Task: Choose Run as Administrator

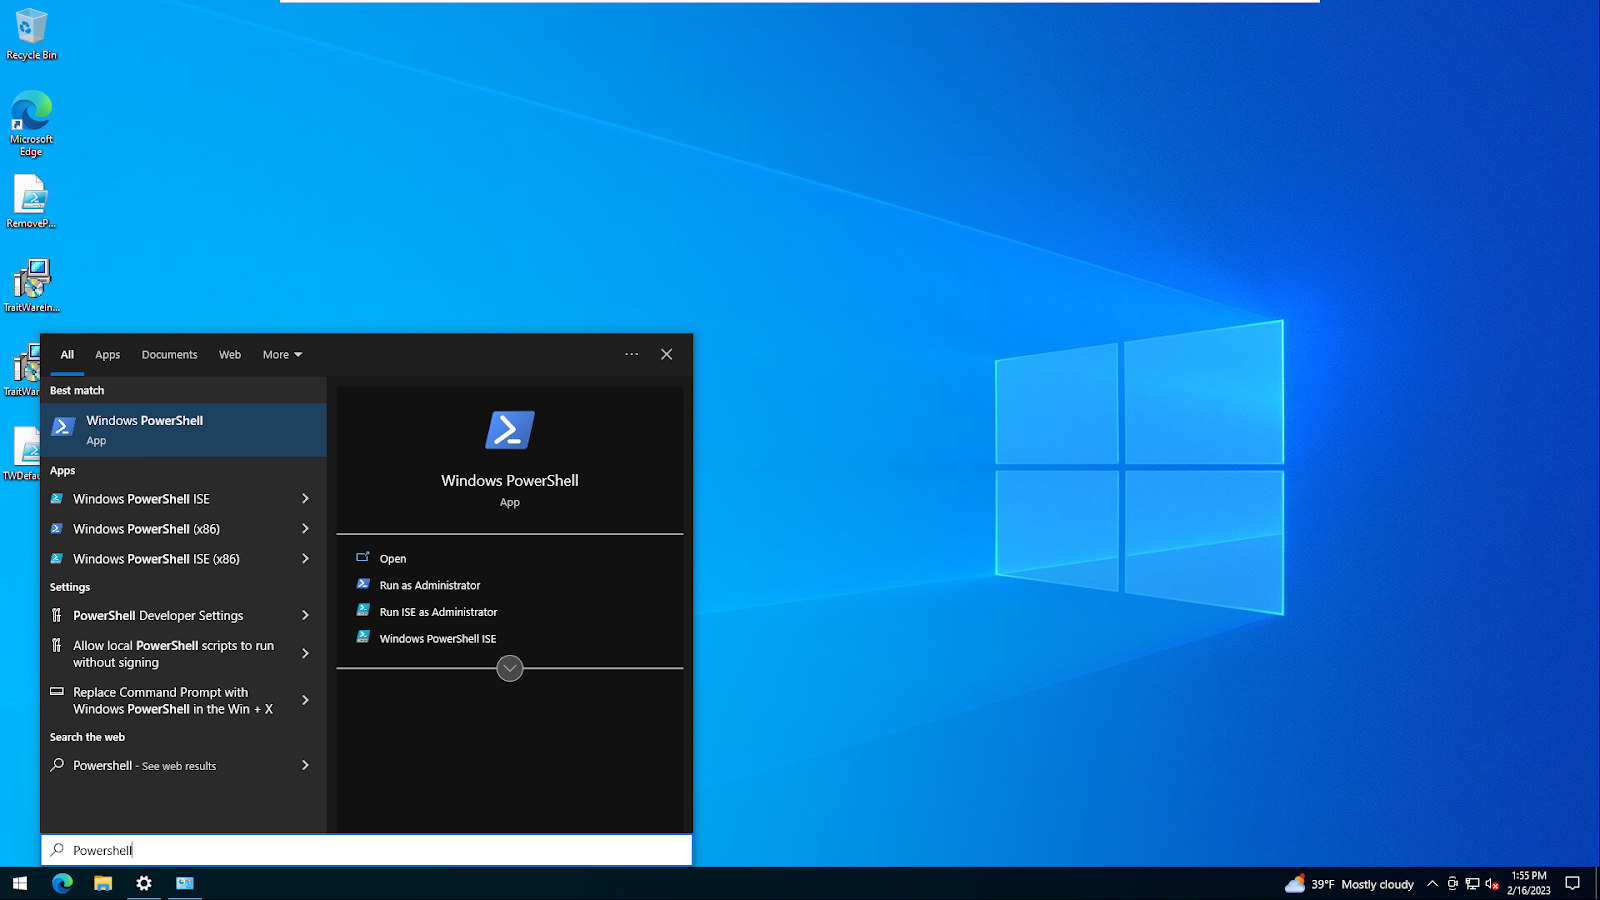Action: tap(430, 585)
